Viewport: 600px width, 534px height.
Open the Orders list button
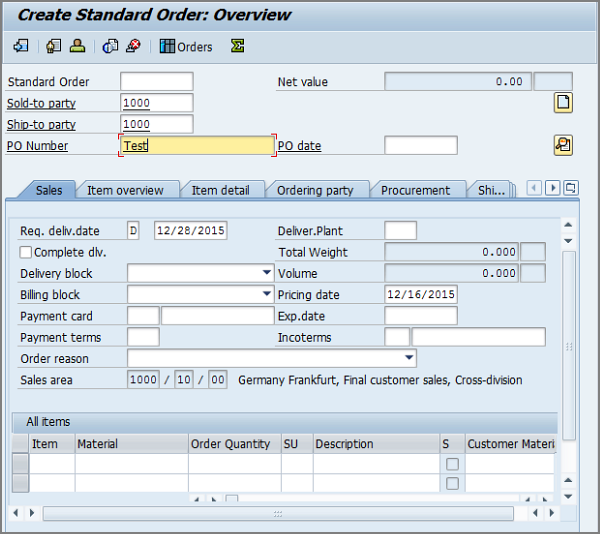[x=186, y=47]
